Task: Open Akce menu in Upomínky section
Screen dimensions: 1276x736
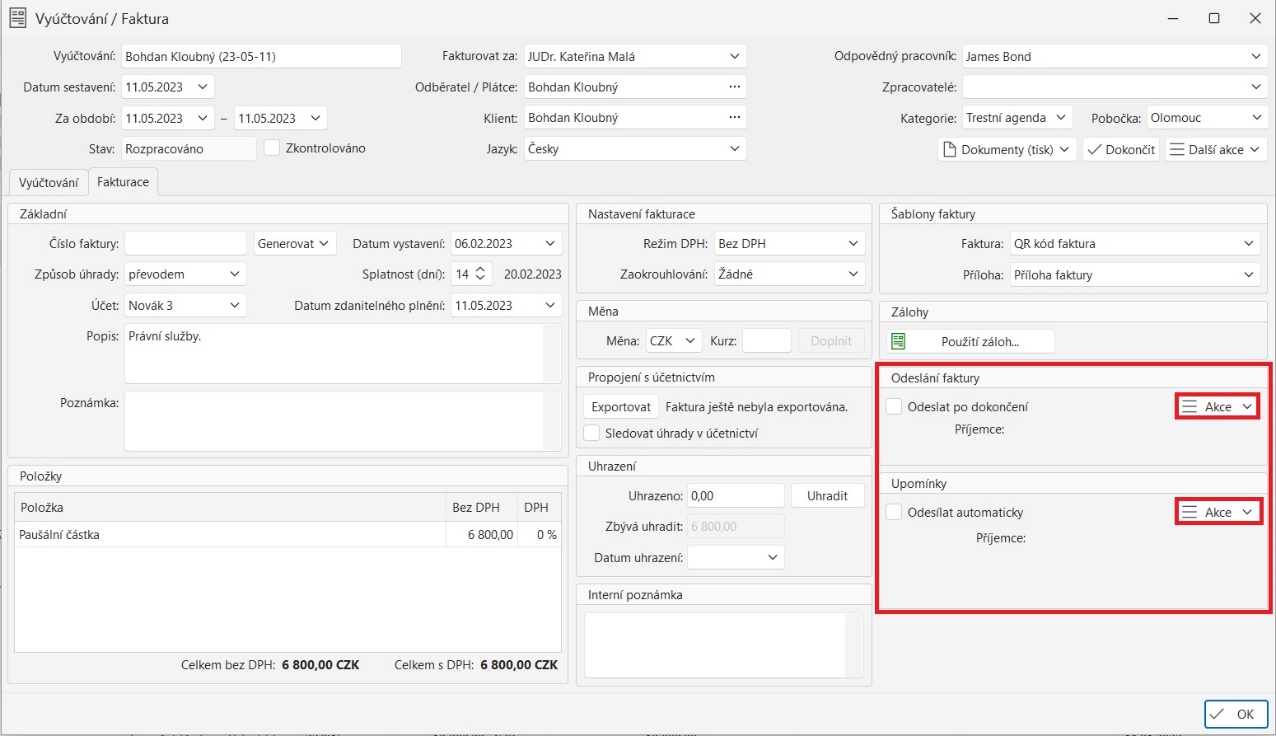Action: (1216, 512)
